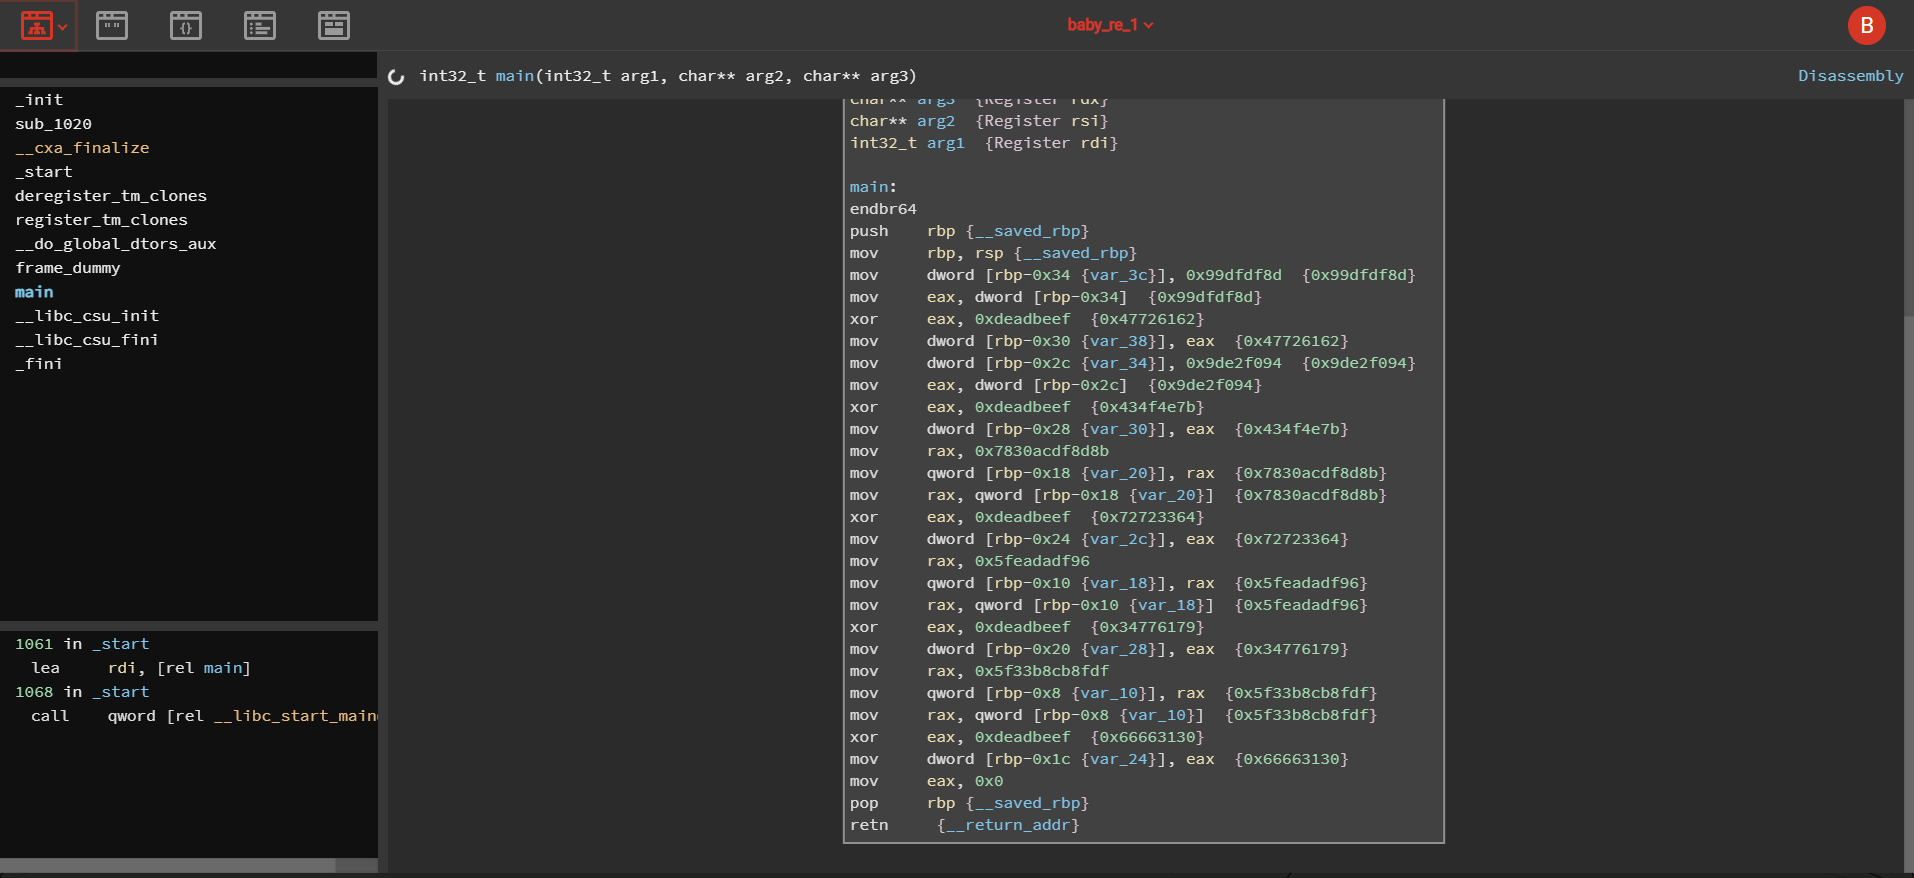Open the baby_re_1 file dropdown
Image resolution: width=1914 pixels, height=878 pixels.
[1110, 25]
